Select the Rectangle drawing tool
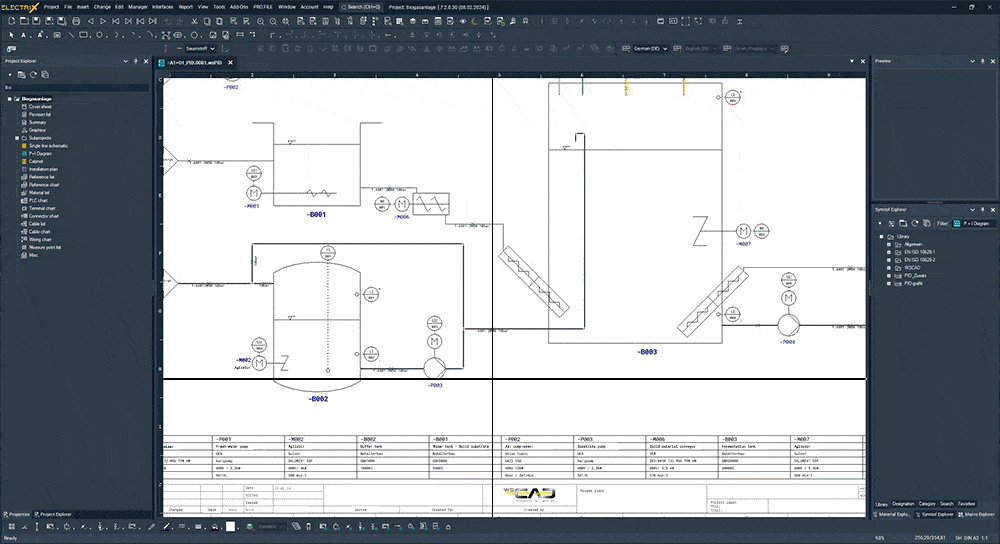The width and height of the screenshot is (1000, 544). pos(84,35)
